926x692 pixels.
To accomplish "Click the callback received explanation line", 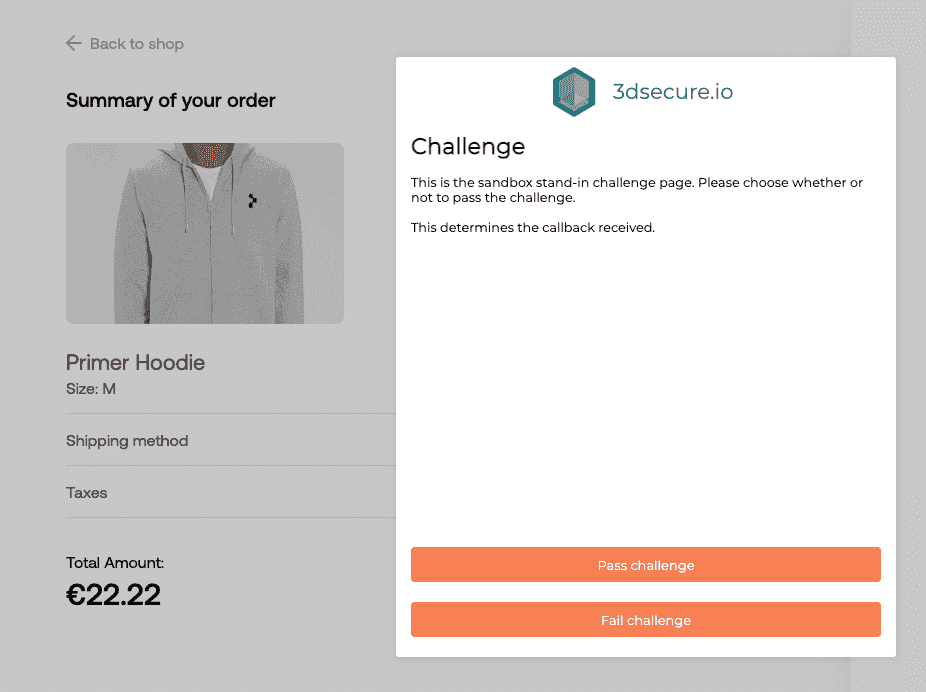I will pos(533,227).
